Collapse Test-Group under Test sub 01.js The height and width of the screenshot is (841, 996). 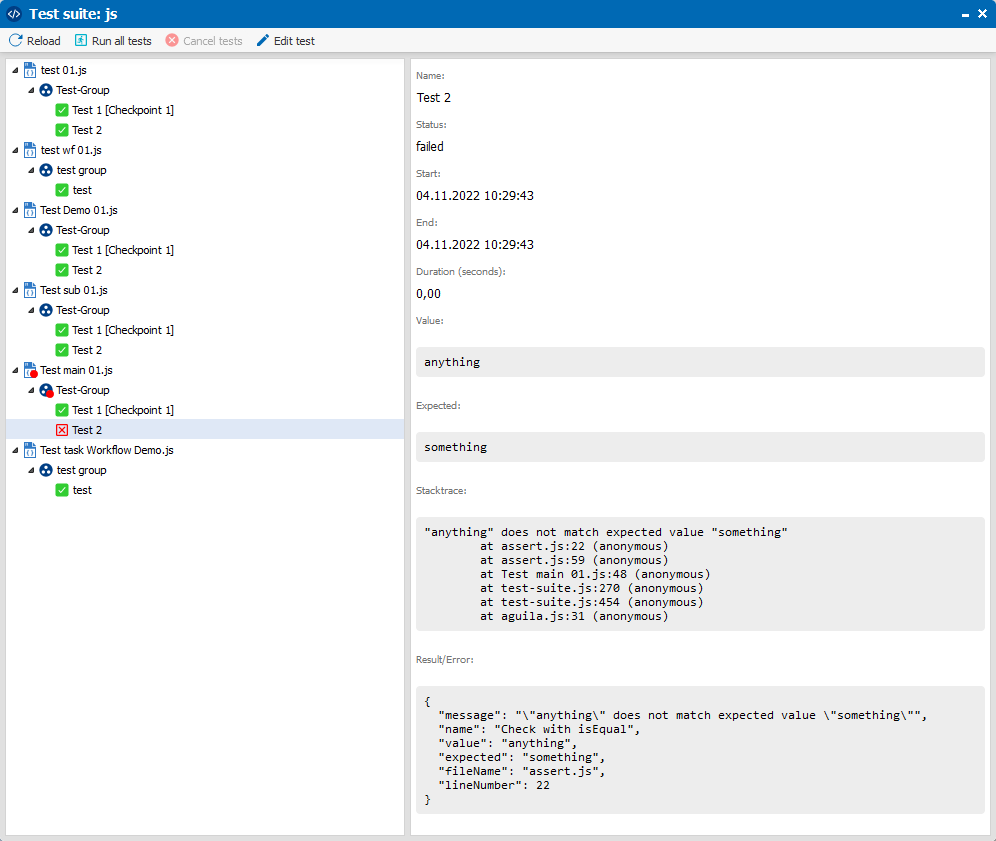click(x=31, y=310)
